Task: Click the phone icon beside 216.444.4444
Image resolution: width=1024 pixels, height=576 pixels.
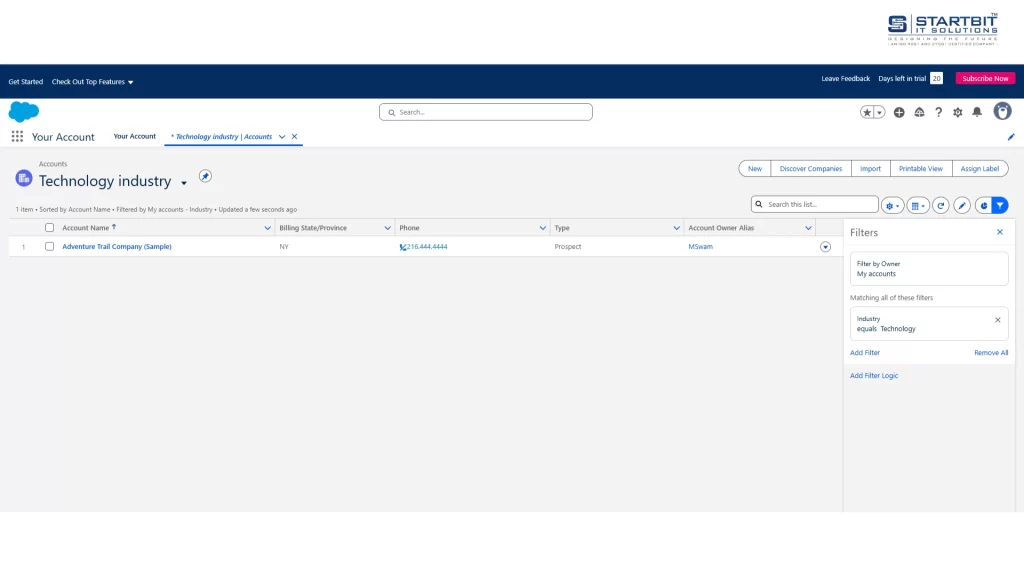Action: pyautogui.click(x=402, y=247)
